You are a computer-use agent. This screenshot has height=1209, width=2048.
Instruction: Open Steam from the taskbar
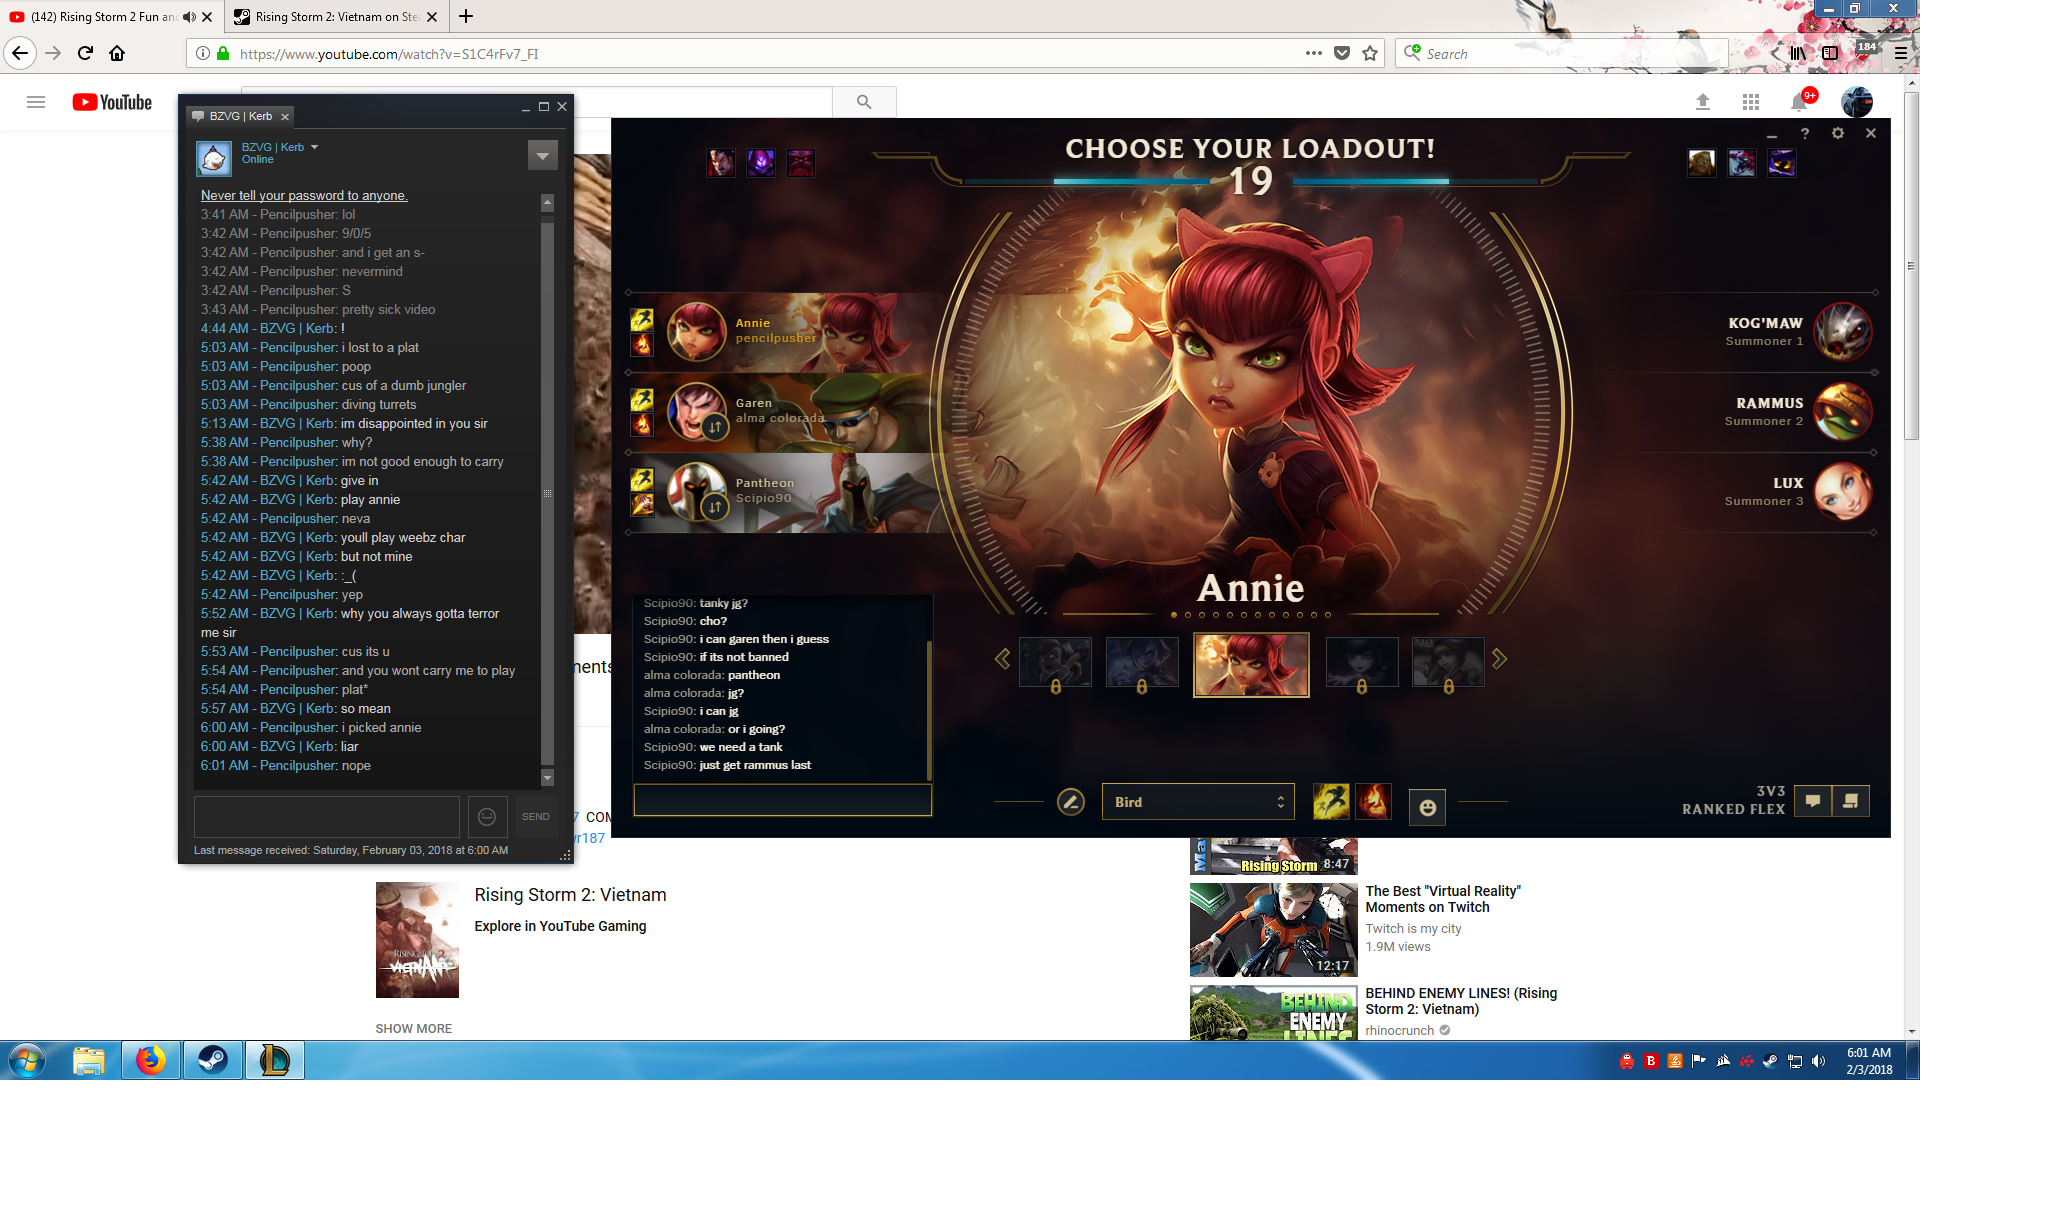coord(212,1060)
